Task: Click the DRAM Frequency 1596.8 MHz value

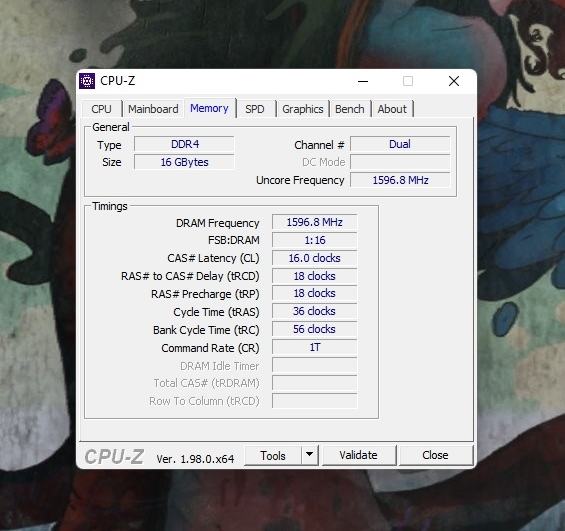Action: (315, 222)
